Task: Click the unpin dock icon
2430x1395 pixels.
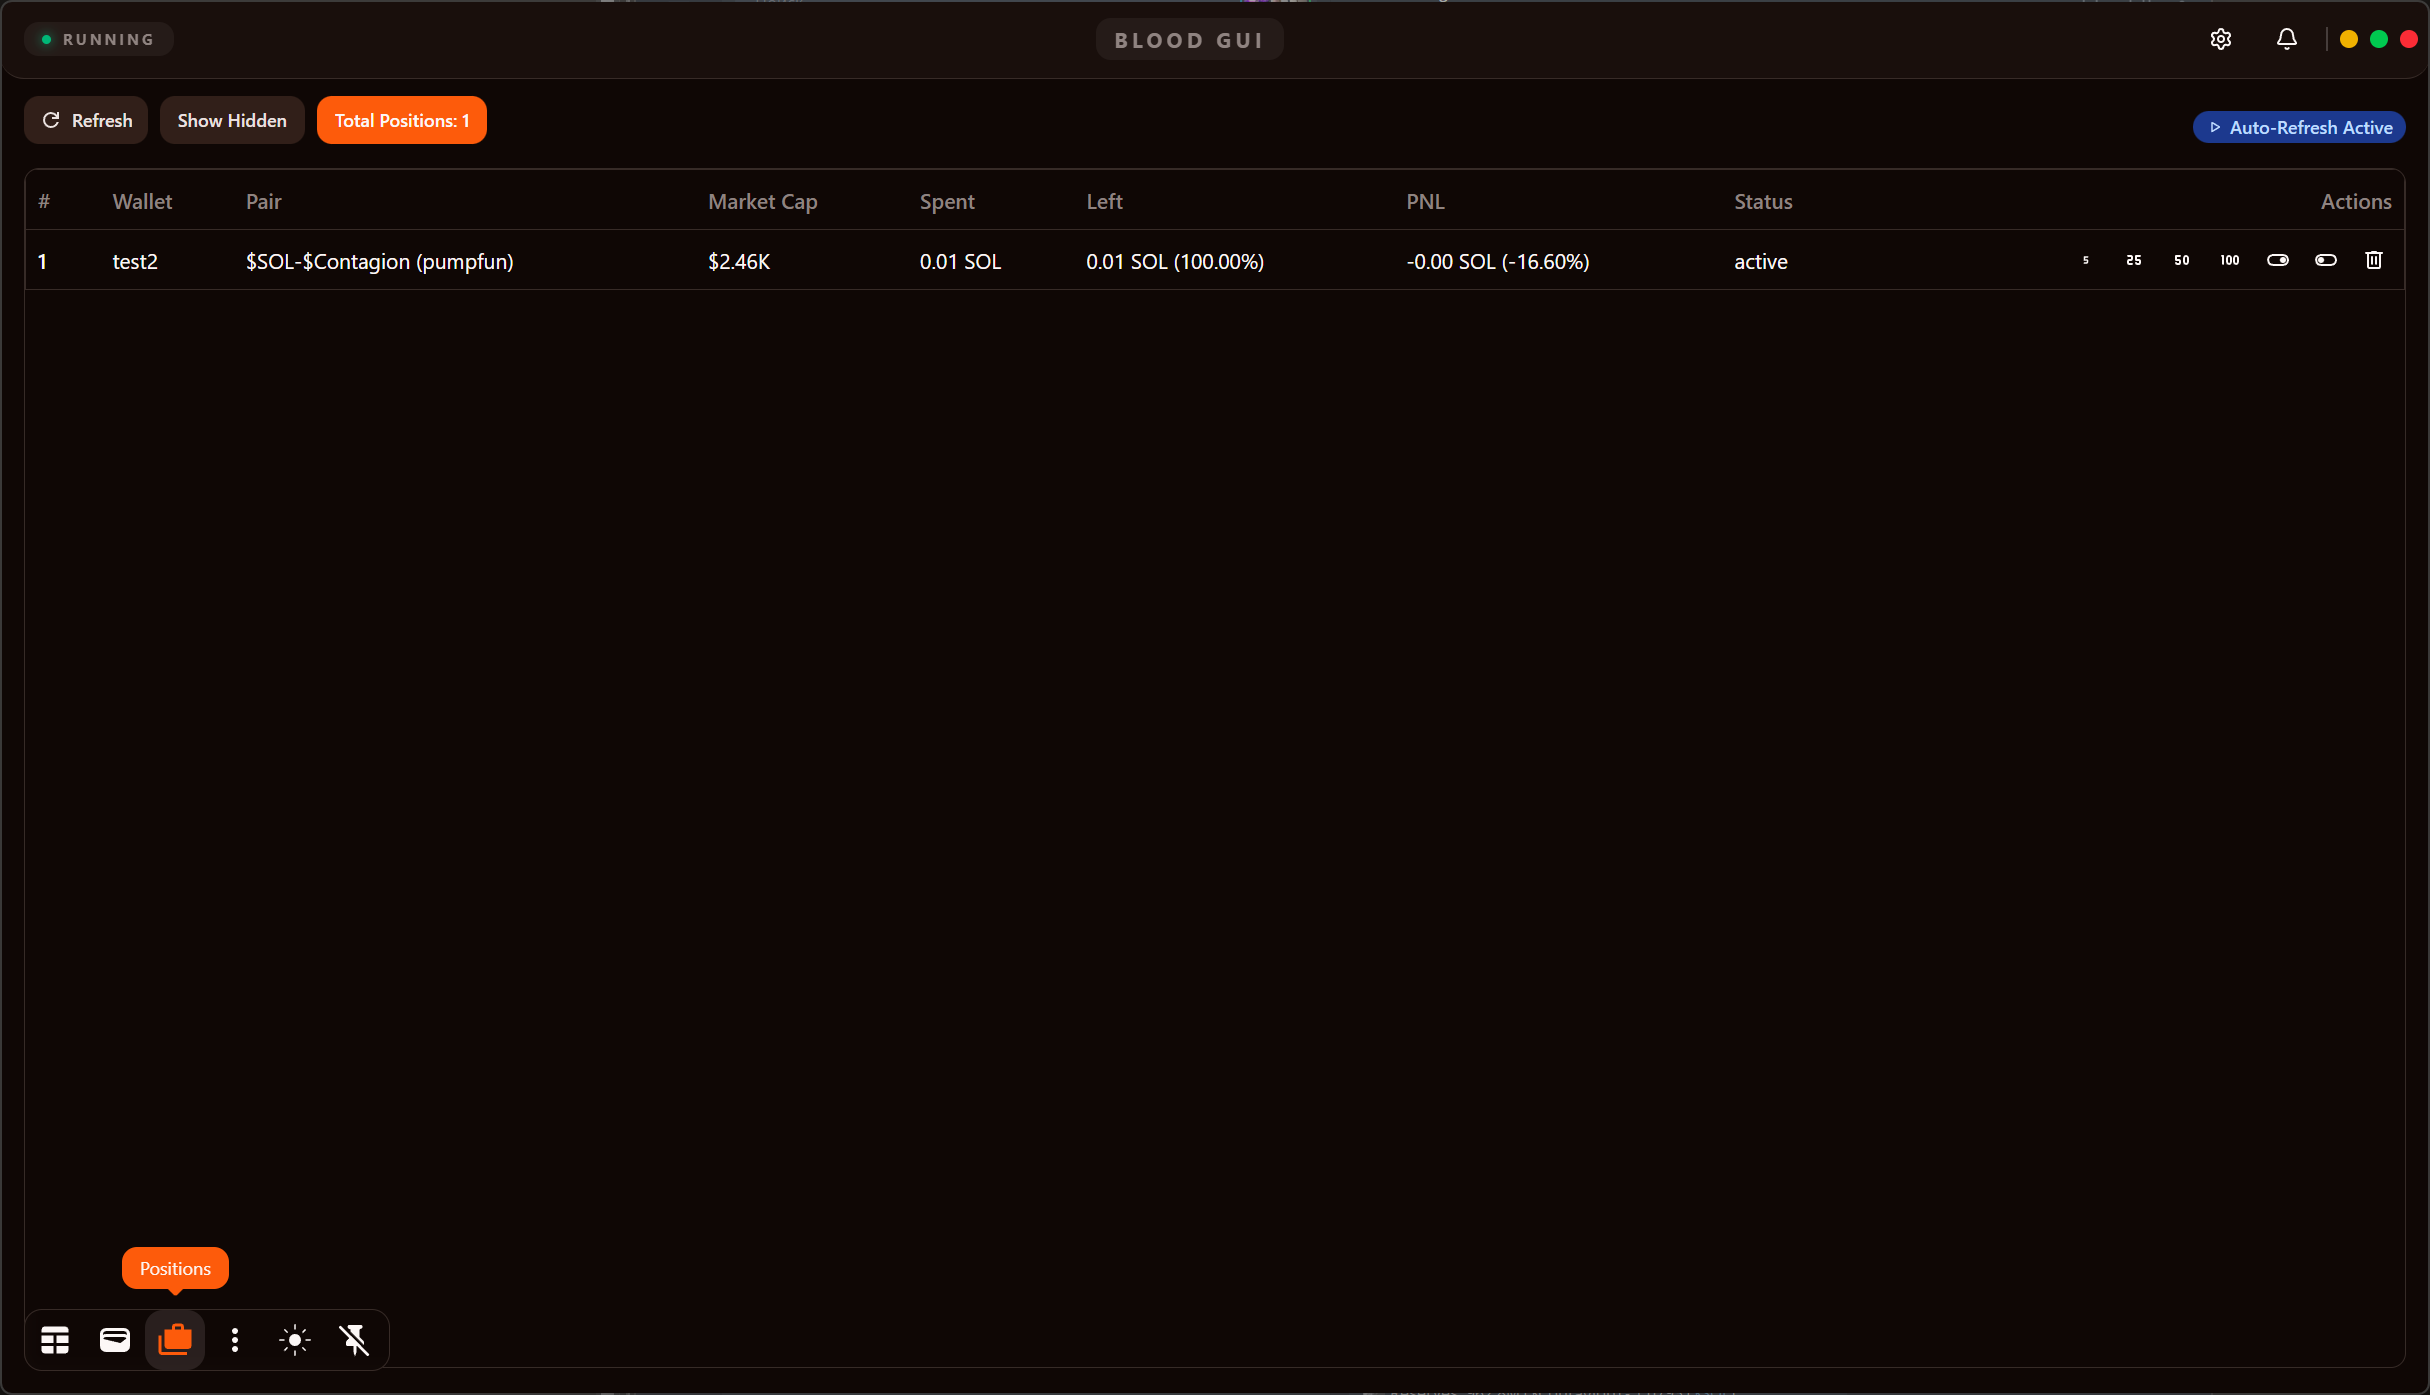Action: click(355, 1340)
